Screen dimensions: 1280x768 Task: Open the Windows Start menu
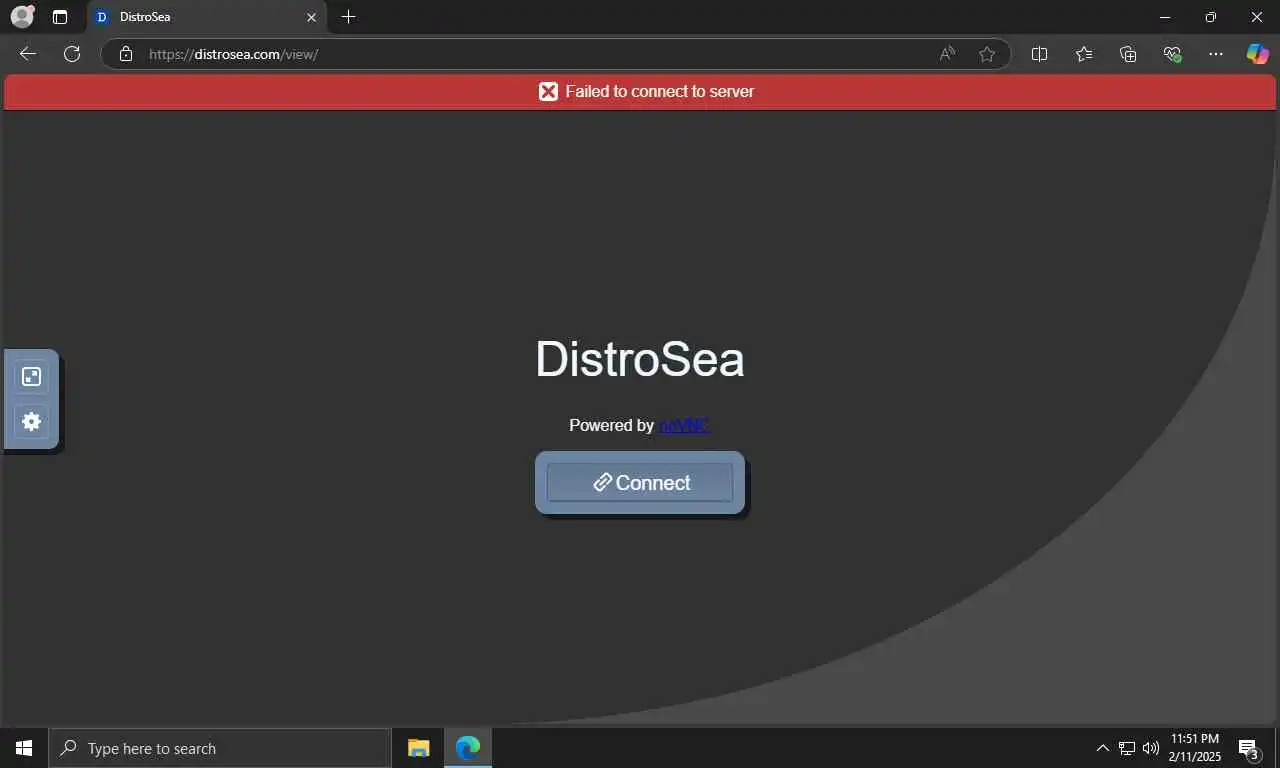point(24,748)
